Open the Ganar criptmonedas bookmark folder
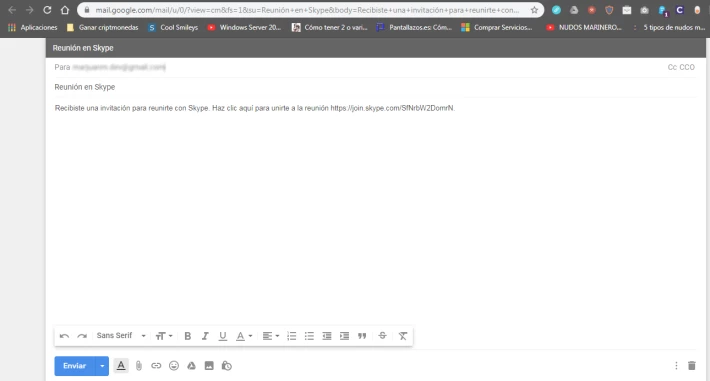 point(102,28)
